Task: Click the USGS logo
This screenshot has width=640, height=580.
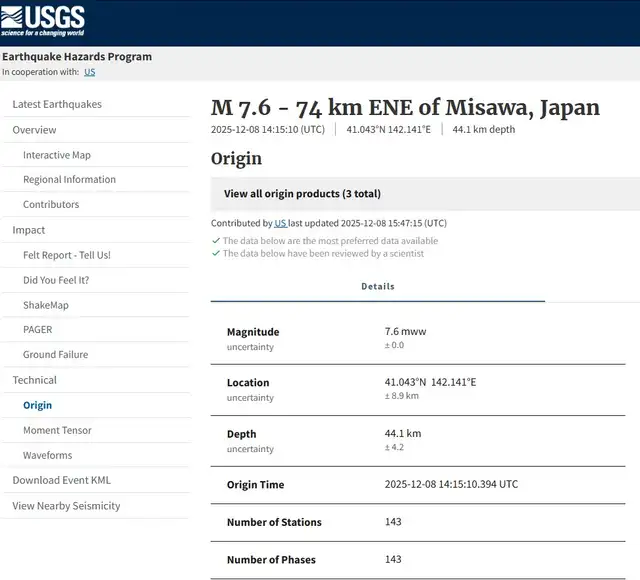Action: [x=43, y=21]
